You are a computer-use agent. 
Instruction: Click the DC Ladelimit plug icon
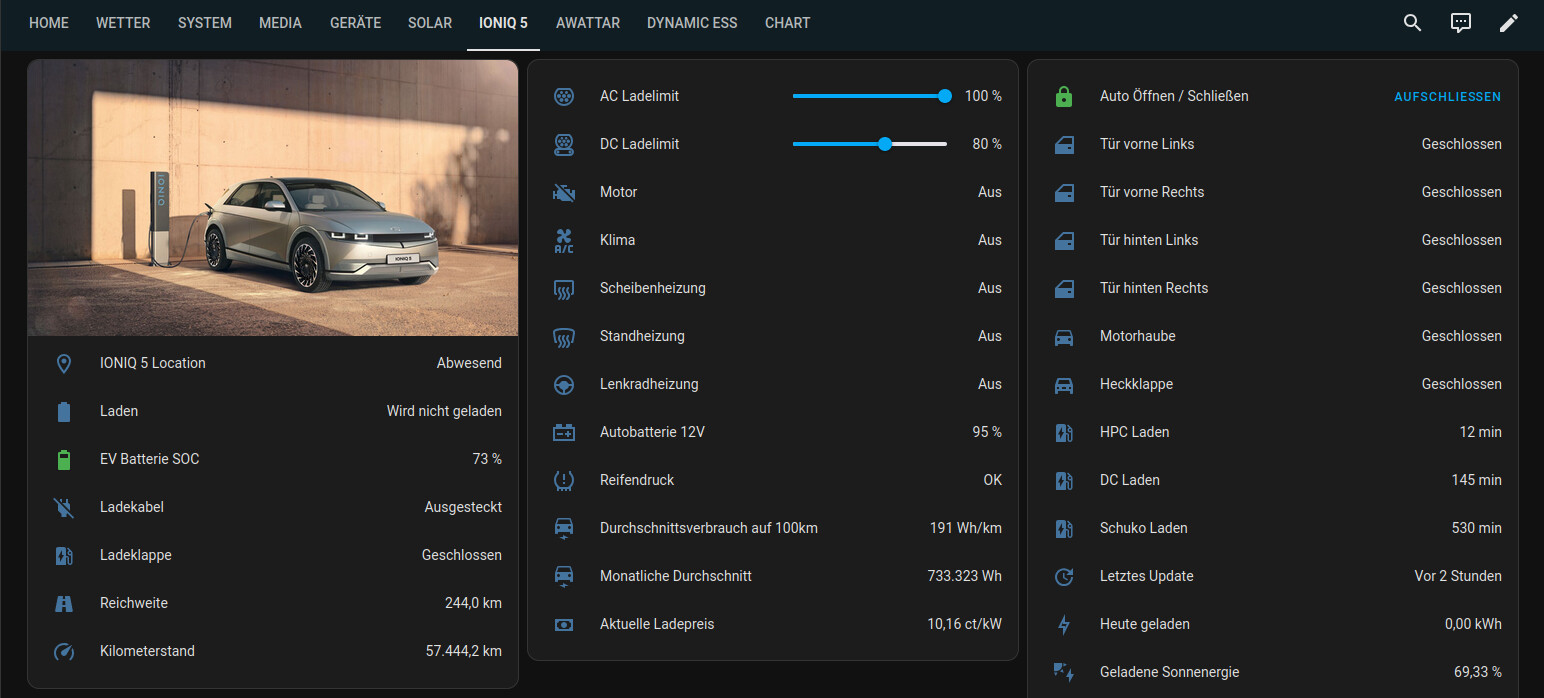point(564,145)
